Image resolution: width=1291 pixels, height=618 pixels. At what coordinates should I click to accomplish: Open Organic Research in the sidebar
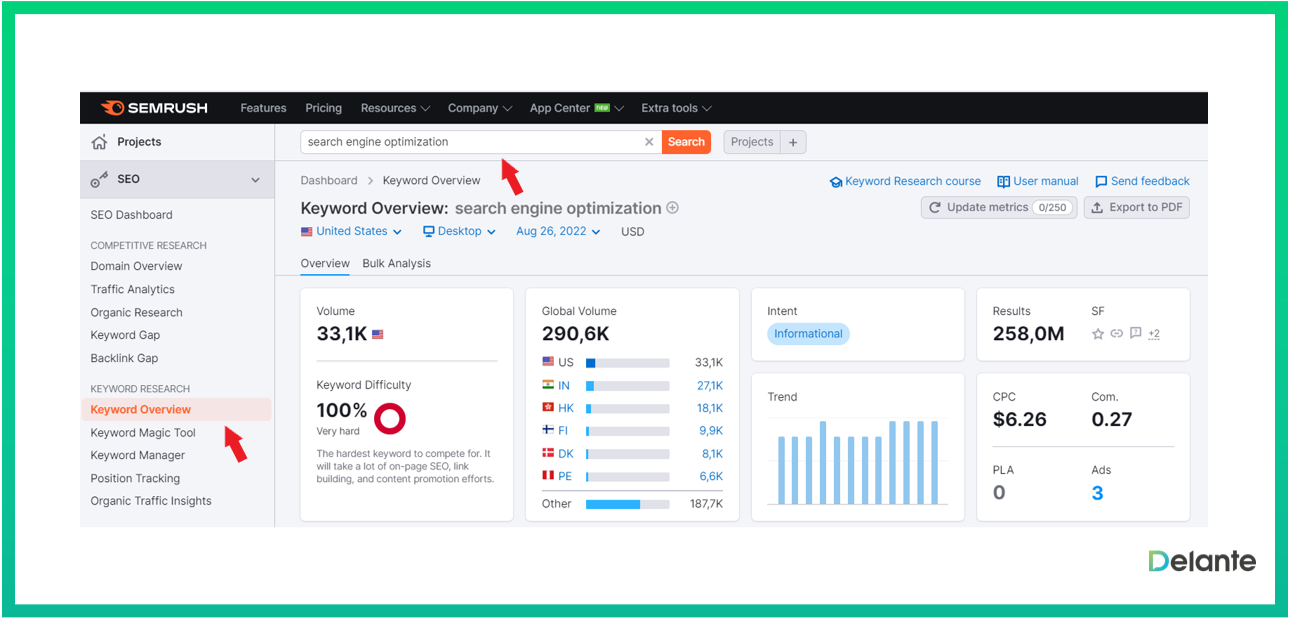pos(136,312)
